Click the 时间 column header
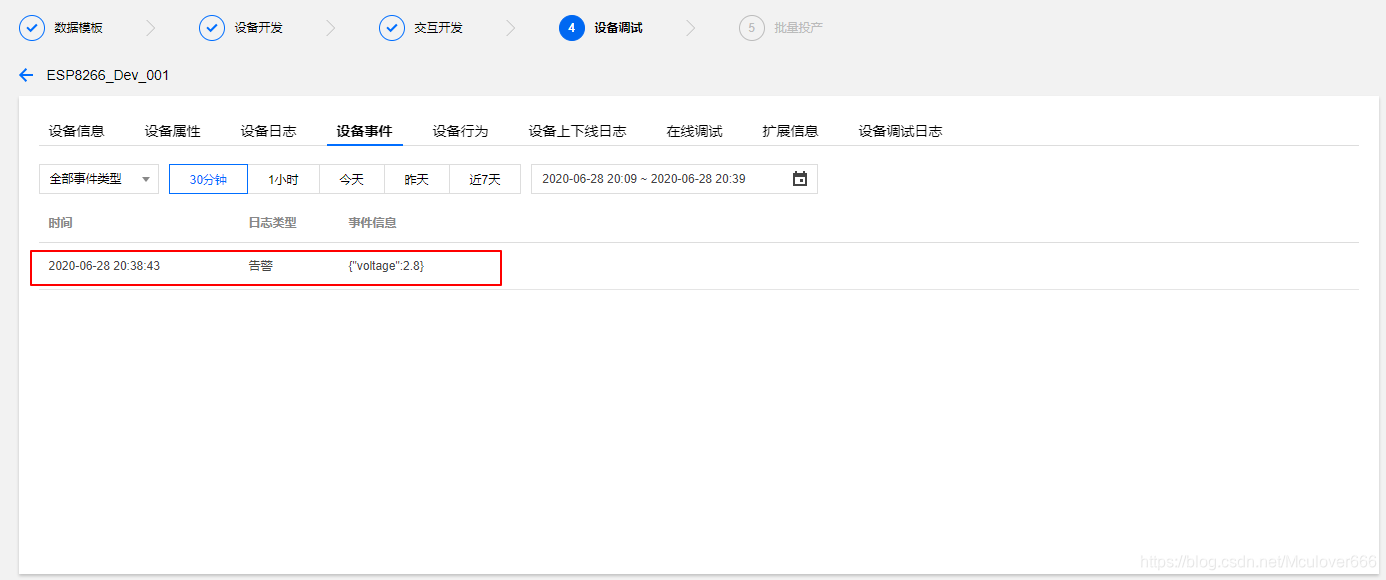The image size is (1386, 580). click(60, 223)
